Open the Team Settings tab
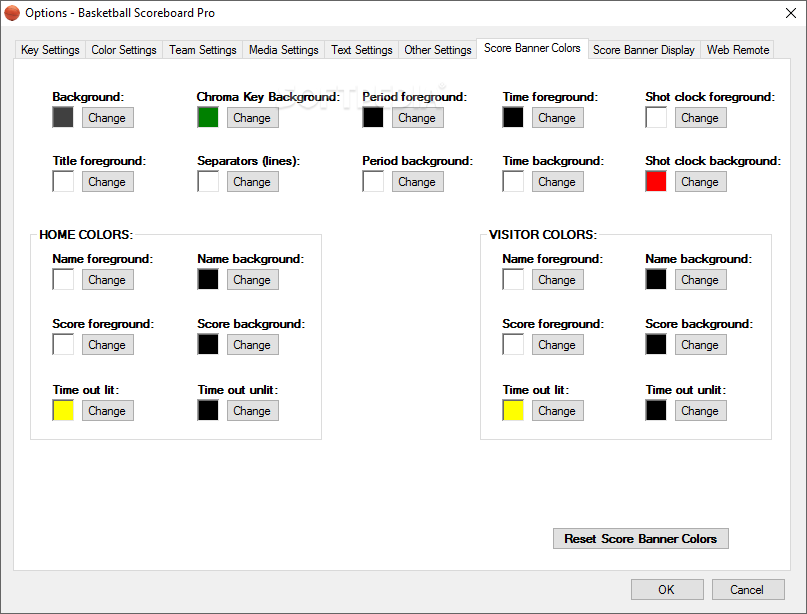Viewport: 807px width, 614px height. pos(202,50)
